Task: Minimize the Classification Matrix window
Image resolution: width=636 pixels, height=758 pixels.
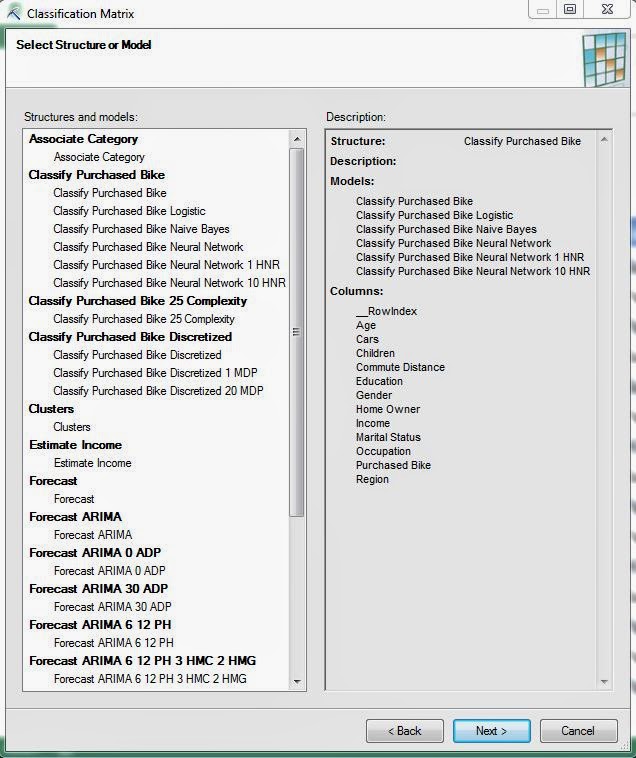Action: coord(543,9)
